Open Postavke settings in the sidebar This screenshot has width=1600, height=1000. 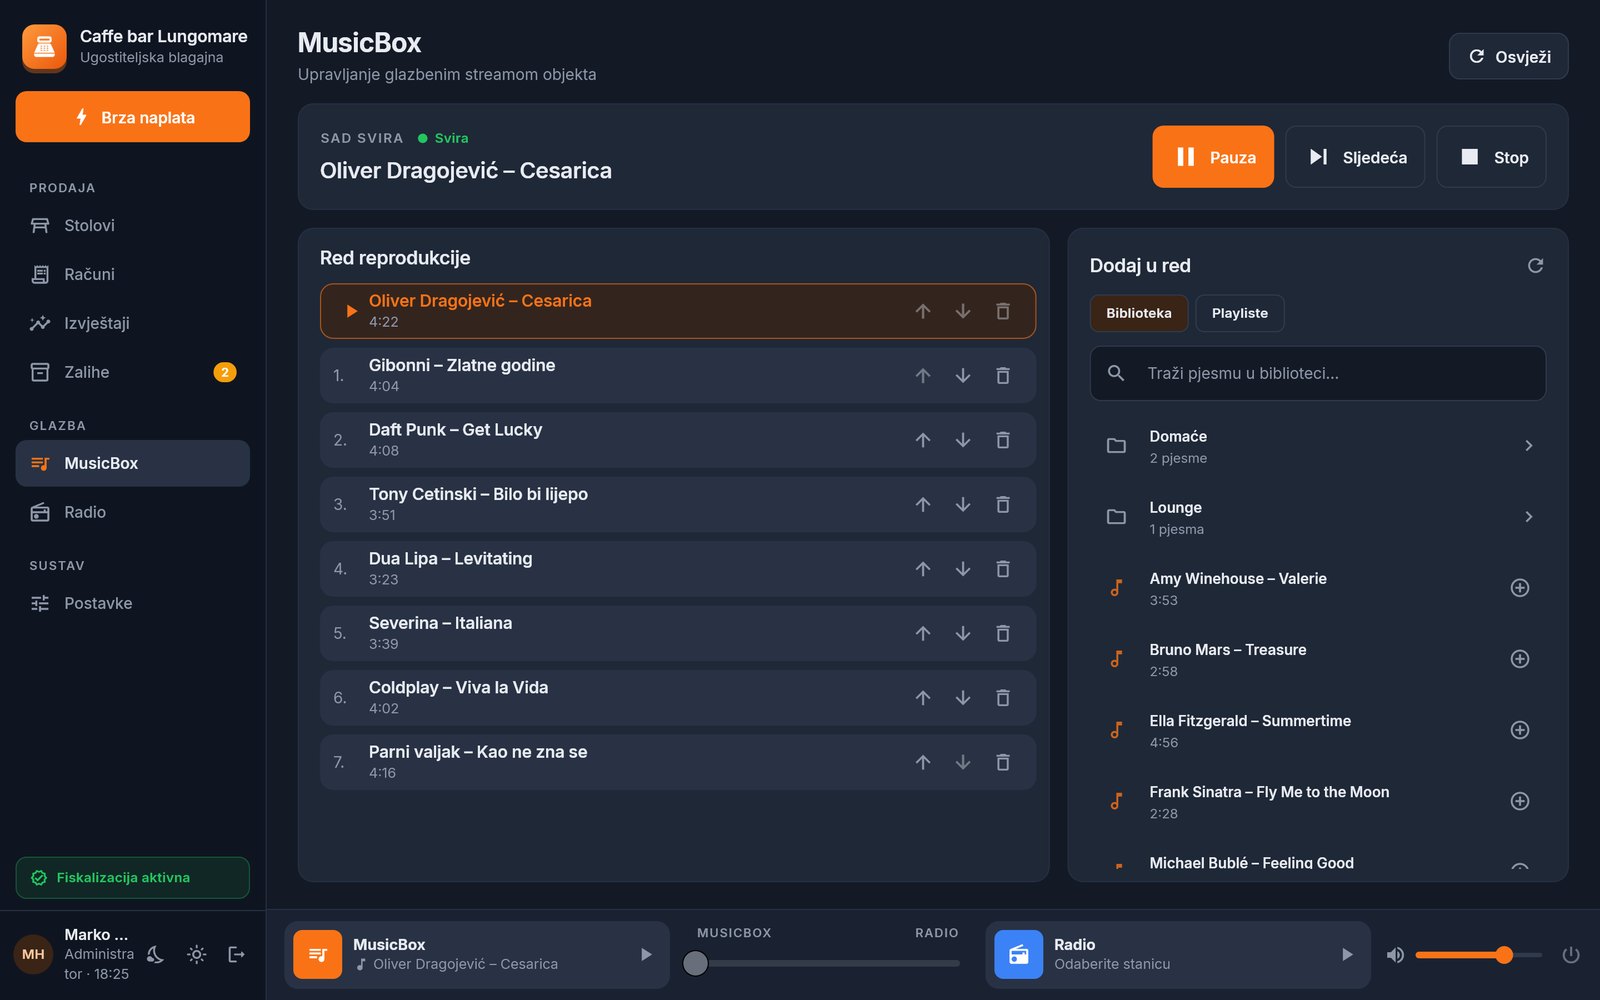[133, 603]
